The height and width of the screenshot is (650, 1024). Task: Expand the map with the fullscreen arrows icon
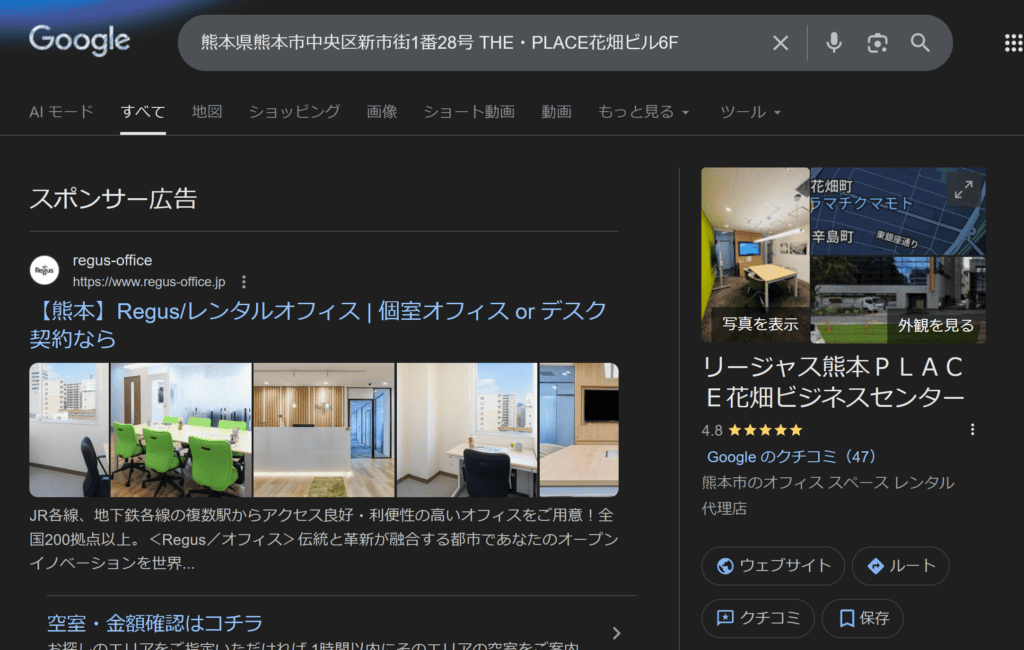coord(963,189)
